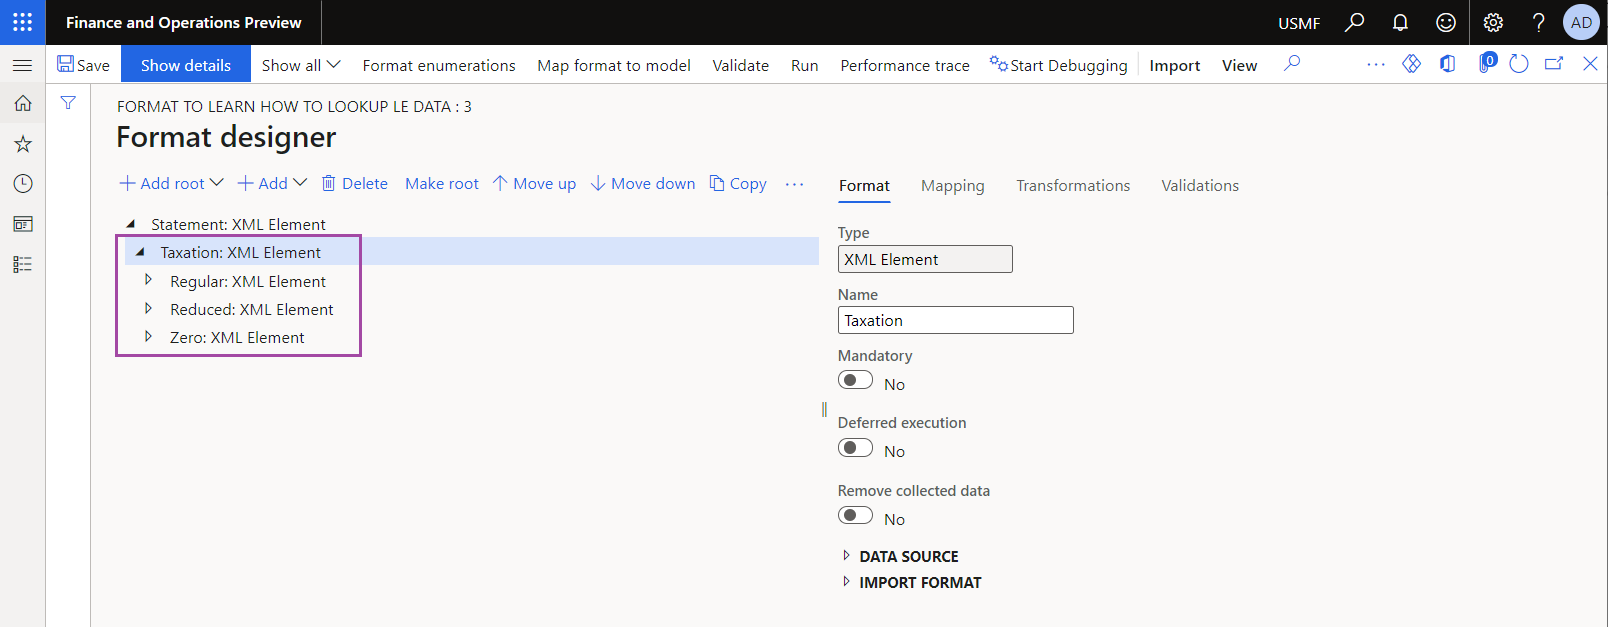Open Modules list icon in sidebar
The width and height of the screenshot is (1608, 627).
(x=22, y=264)
